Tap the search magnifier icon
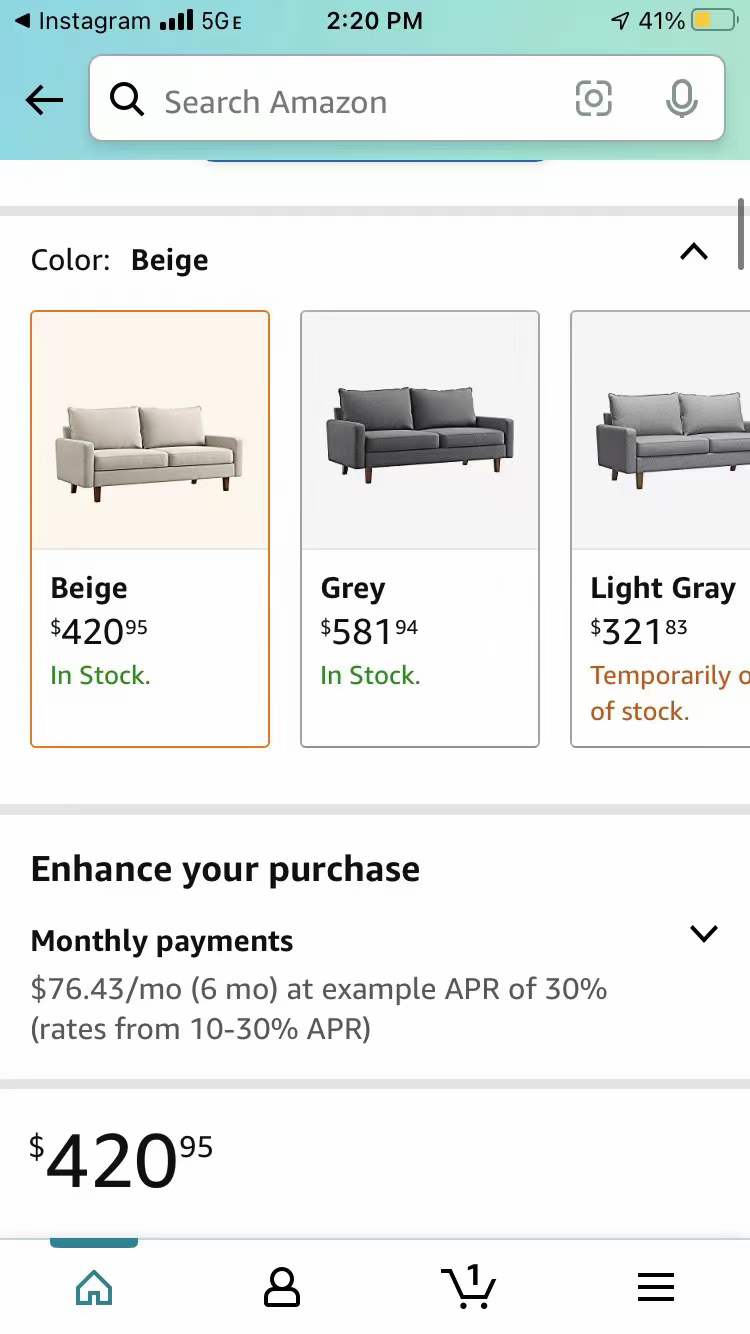Screen dimensions: 750x1334 tap(127, 100)
